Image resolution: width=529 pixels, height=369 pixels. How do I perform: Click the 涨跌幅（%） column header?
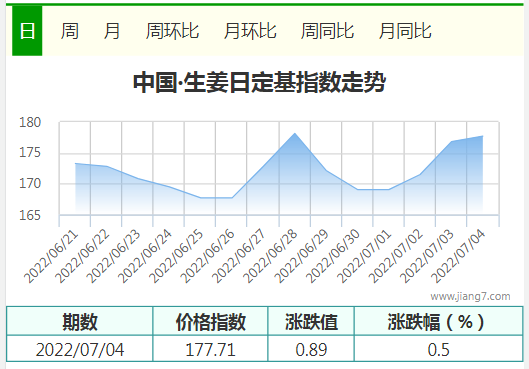point(439,321)
